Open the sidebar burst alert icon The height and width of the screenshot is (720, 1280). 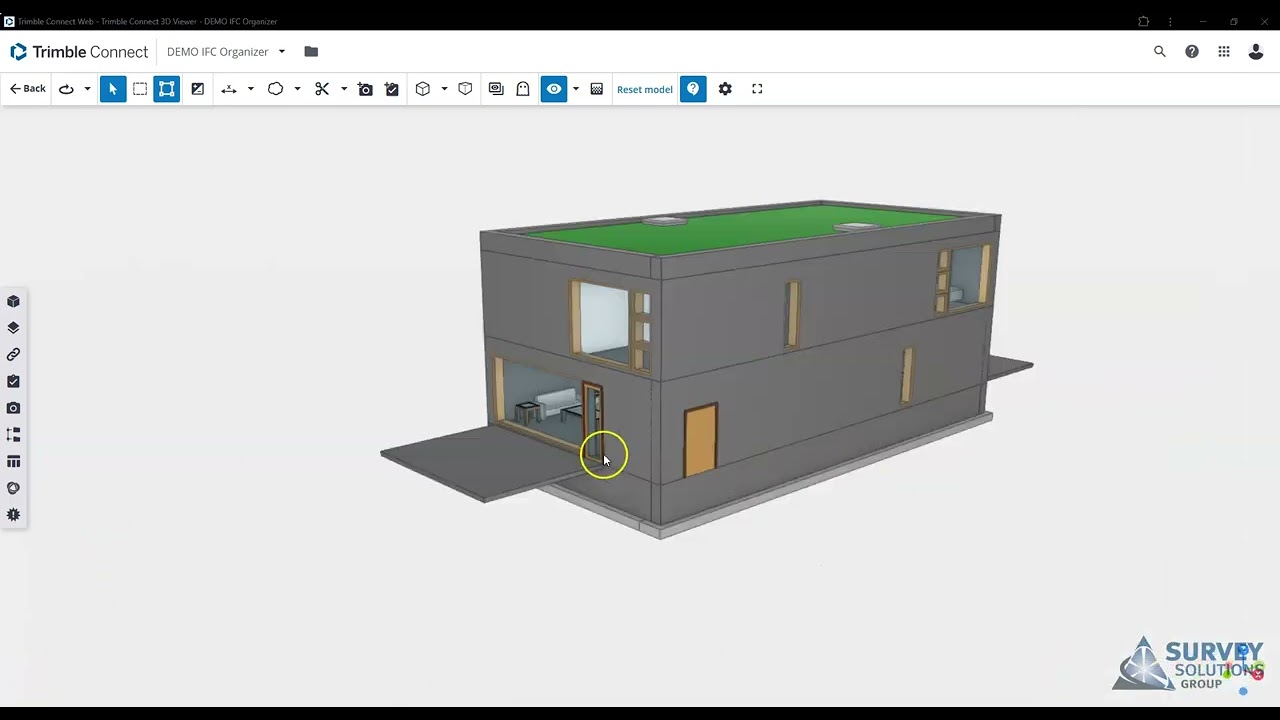(x=13, y=515)
